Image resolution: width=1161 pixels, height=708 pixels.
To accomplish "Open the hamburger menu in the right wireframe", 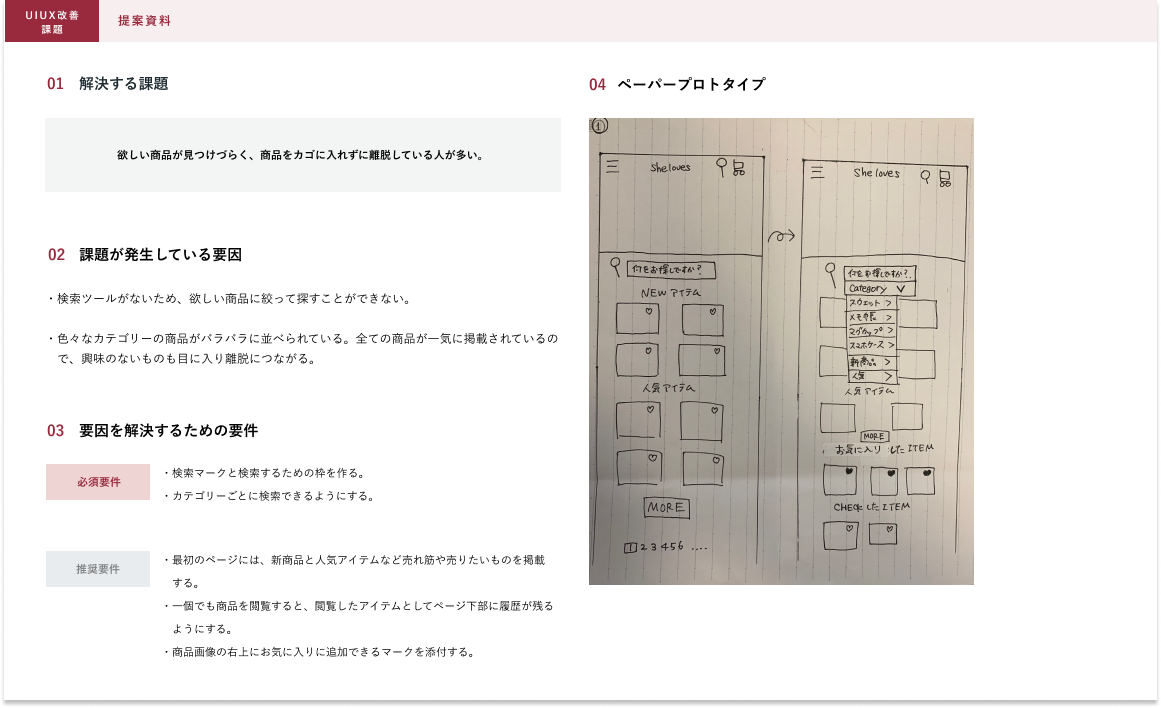I will pos(817,174).
